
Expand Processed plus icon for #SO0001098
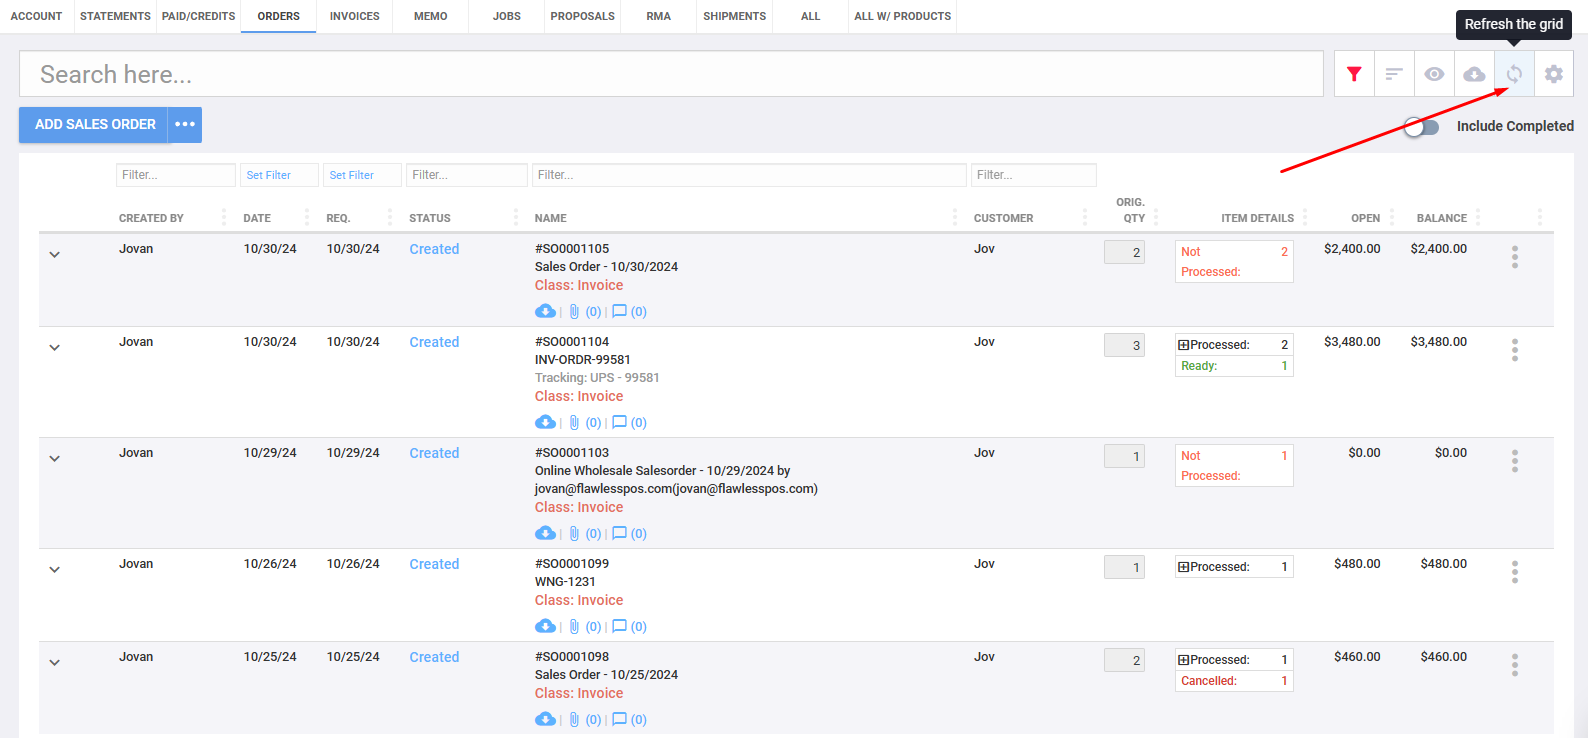[x=1184, y=660]
